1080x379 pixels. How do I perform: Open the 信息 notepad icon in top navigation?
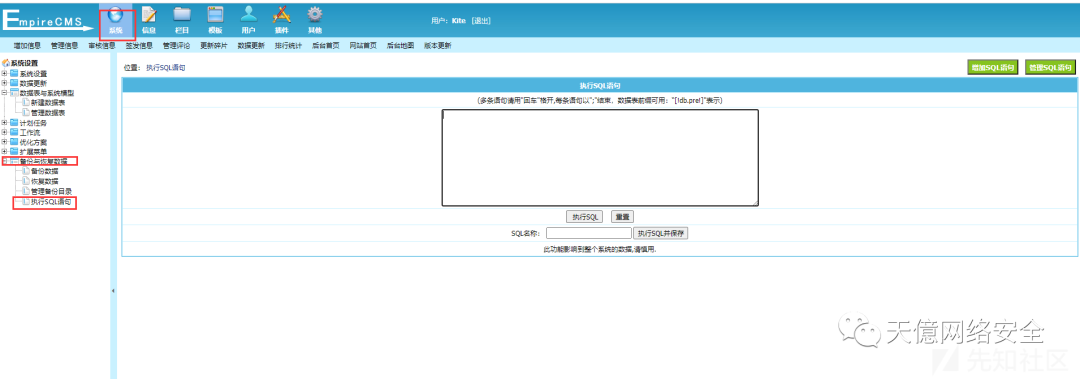149,14
